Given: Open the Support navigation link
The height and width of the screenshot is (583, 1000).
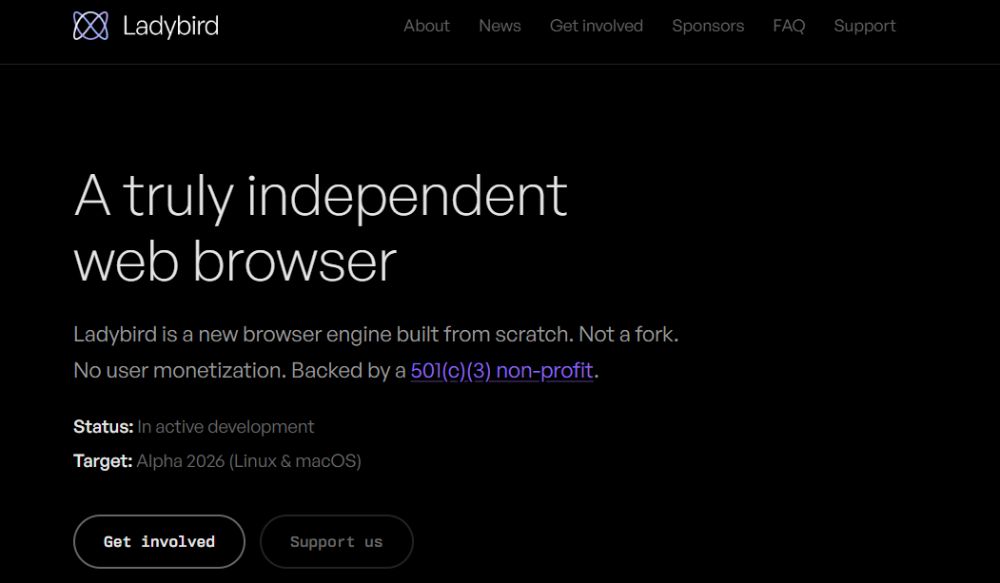Looking at the screenshot, I should [865, 26].
